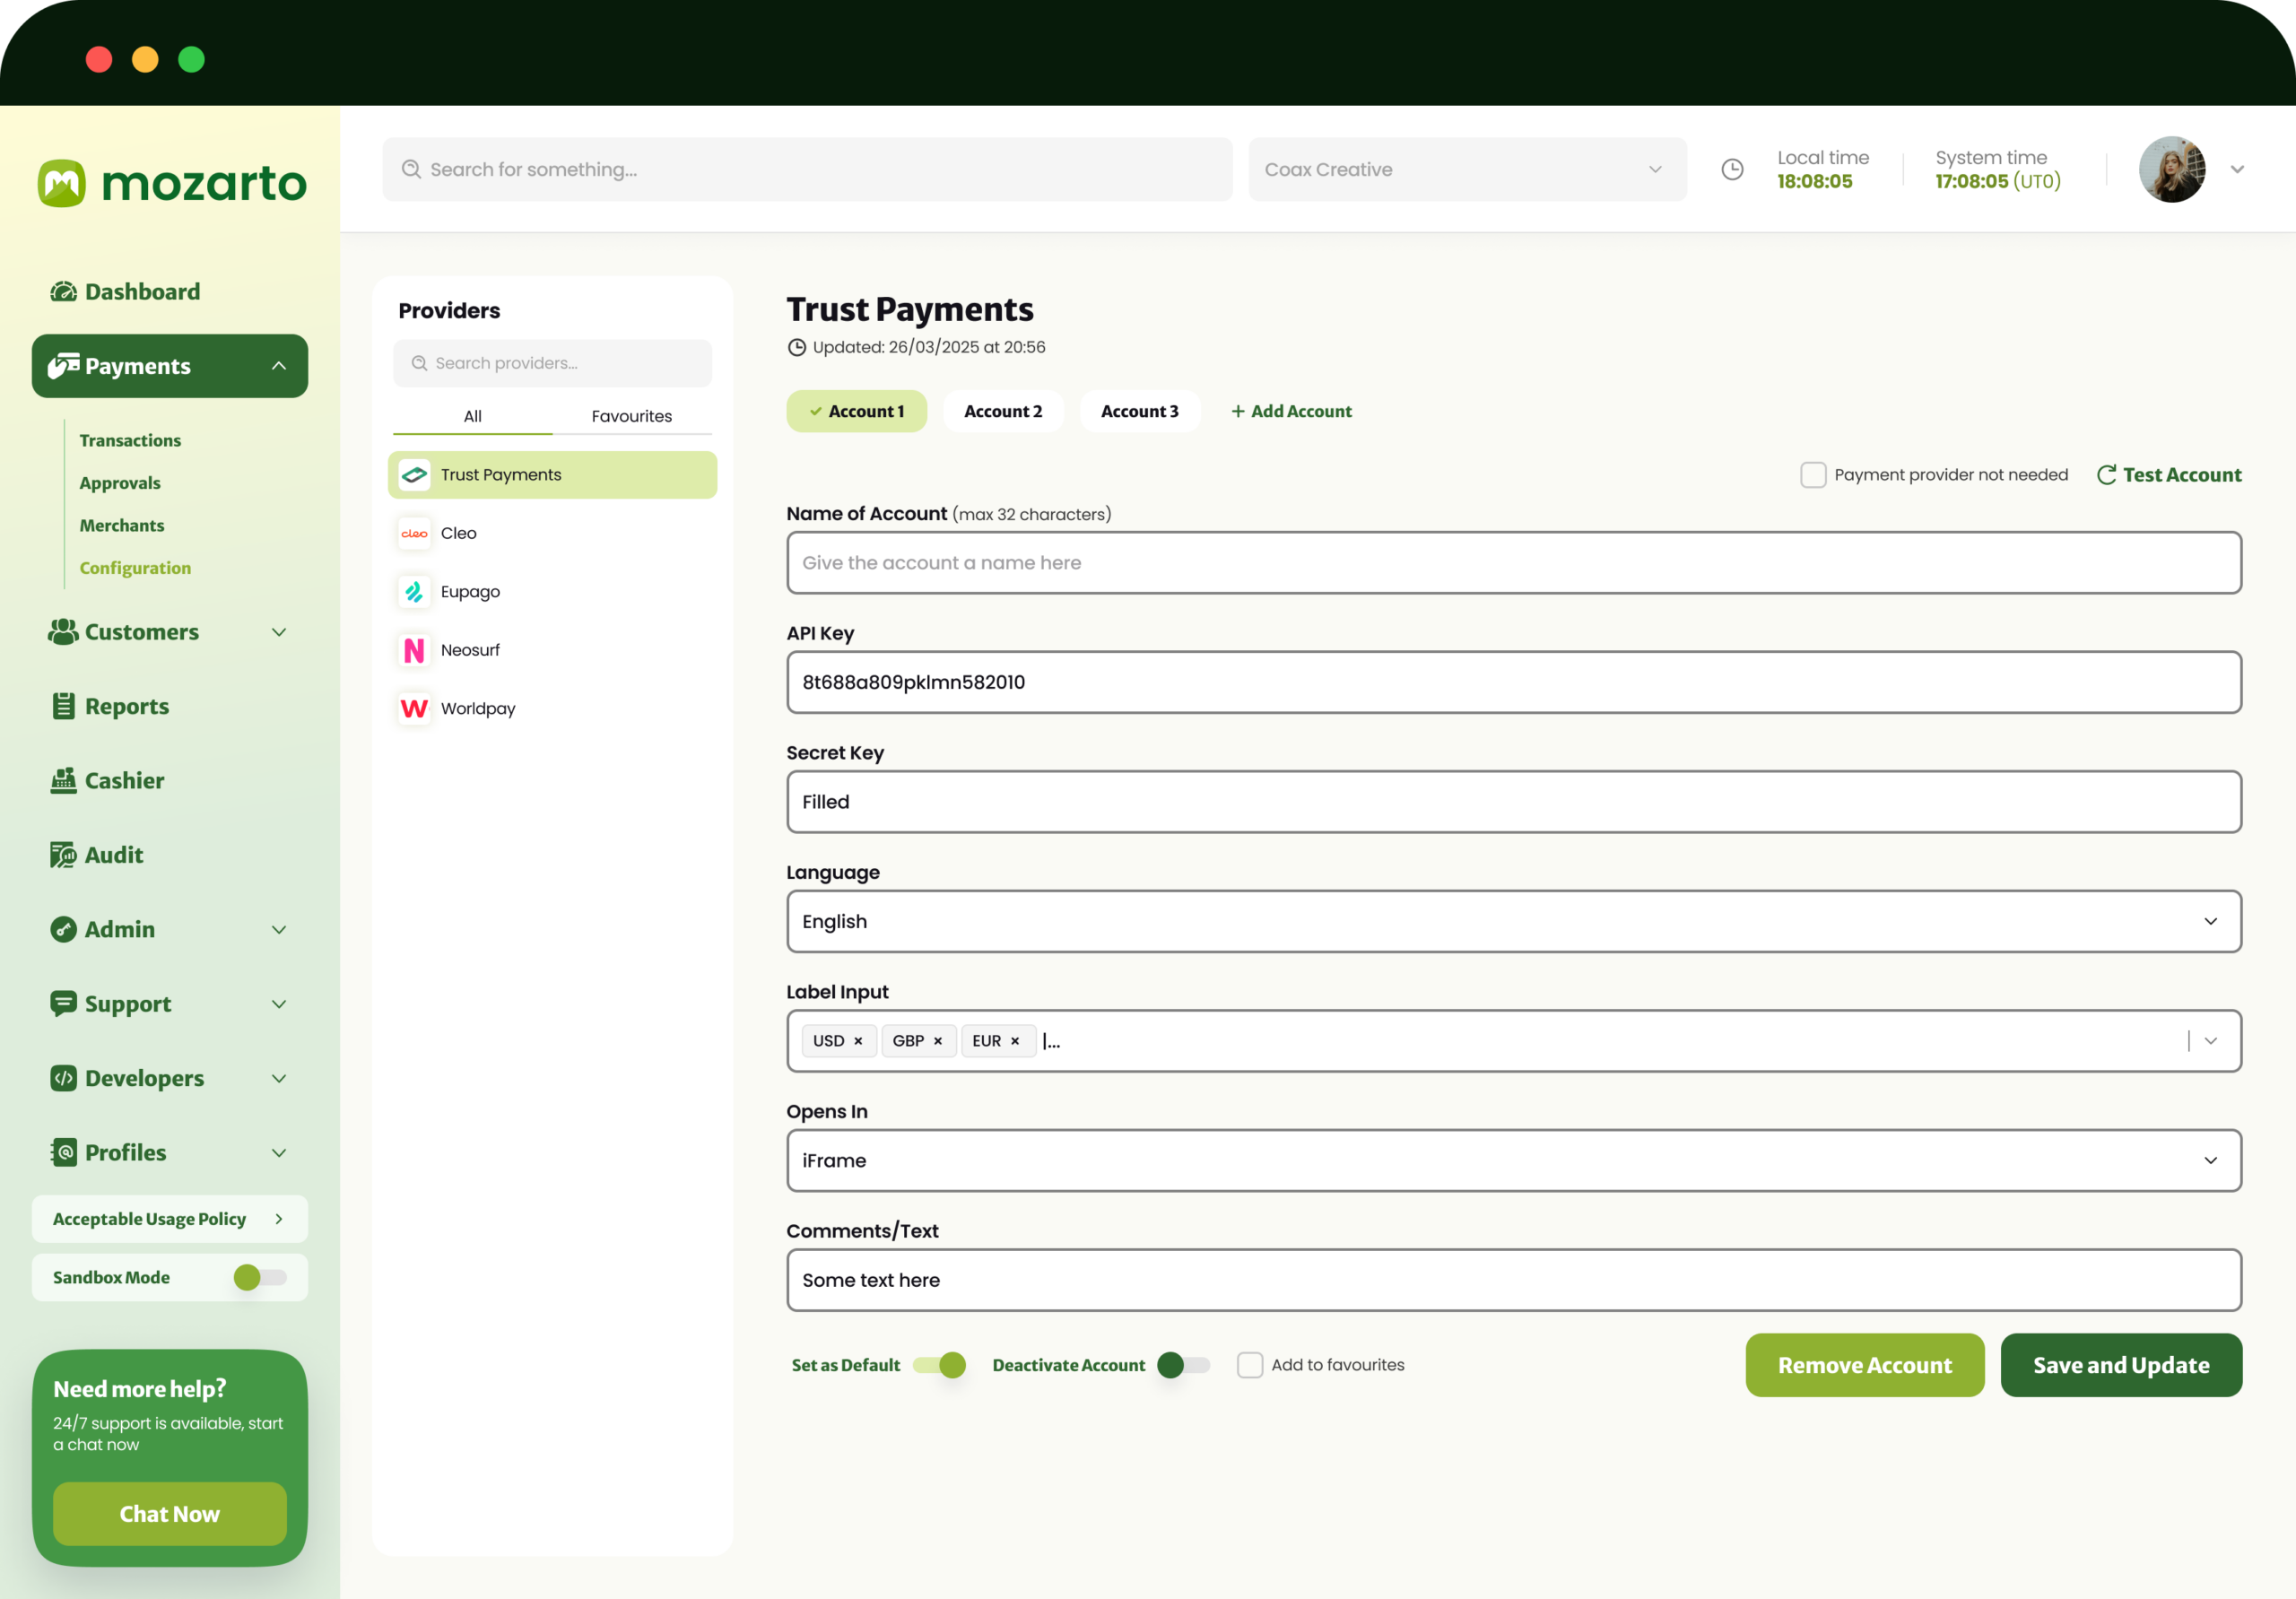Expand the Support menu chevron

pyautogui.click(x=279, y=1004)
